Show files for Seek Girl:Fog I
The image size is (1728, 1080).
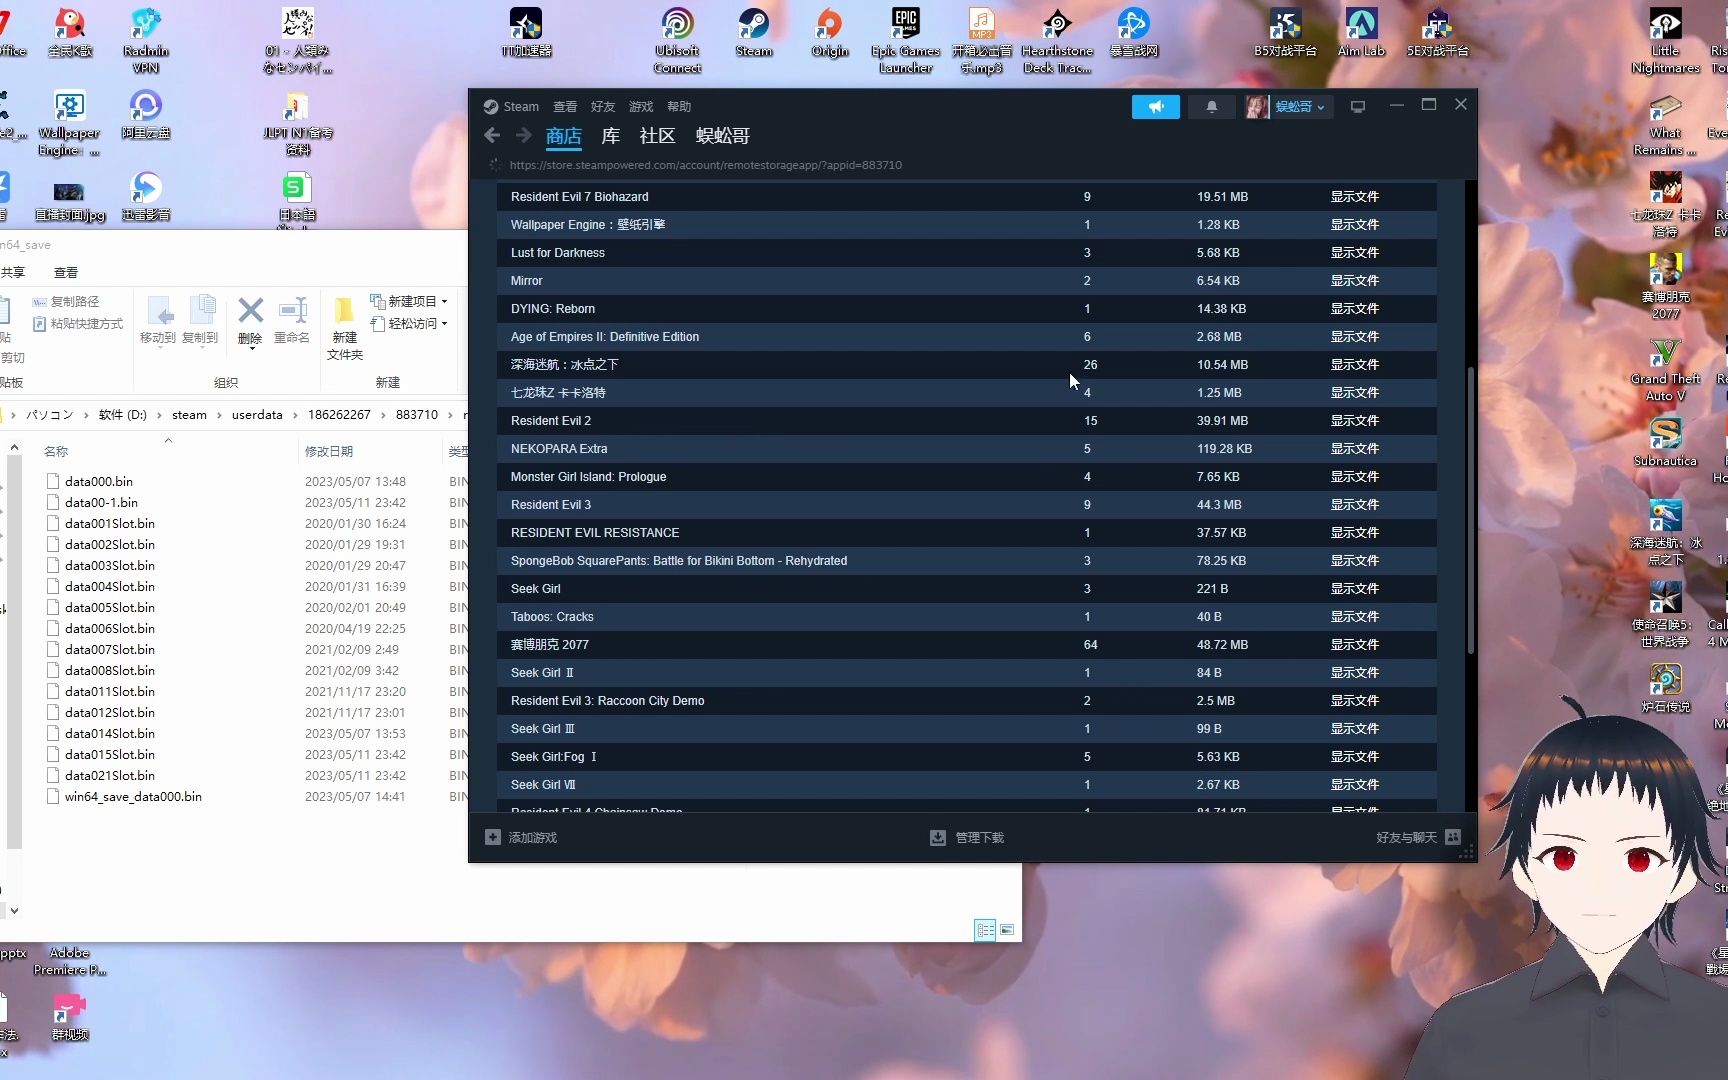pos(1354,757)
